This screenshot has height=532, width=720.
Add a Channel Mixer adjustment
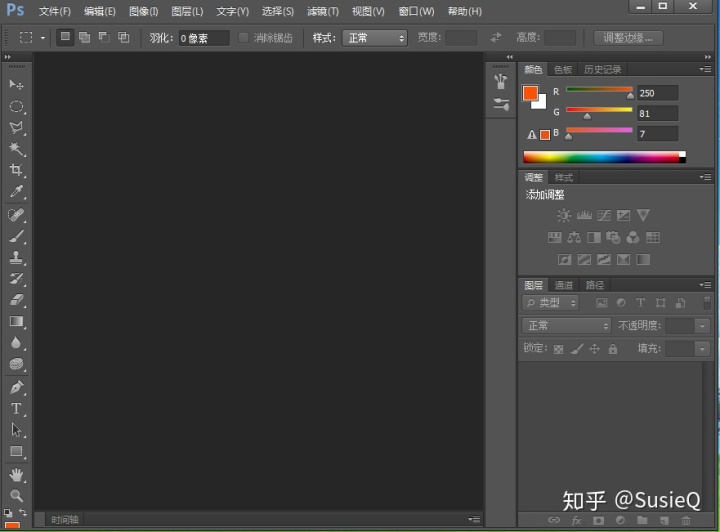click(x=633, y=237)
